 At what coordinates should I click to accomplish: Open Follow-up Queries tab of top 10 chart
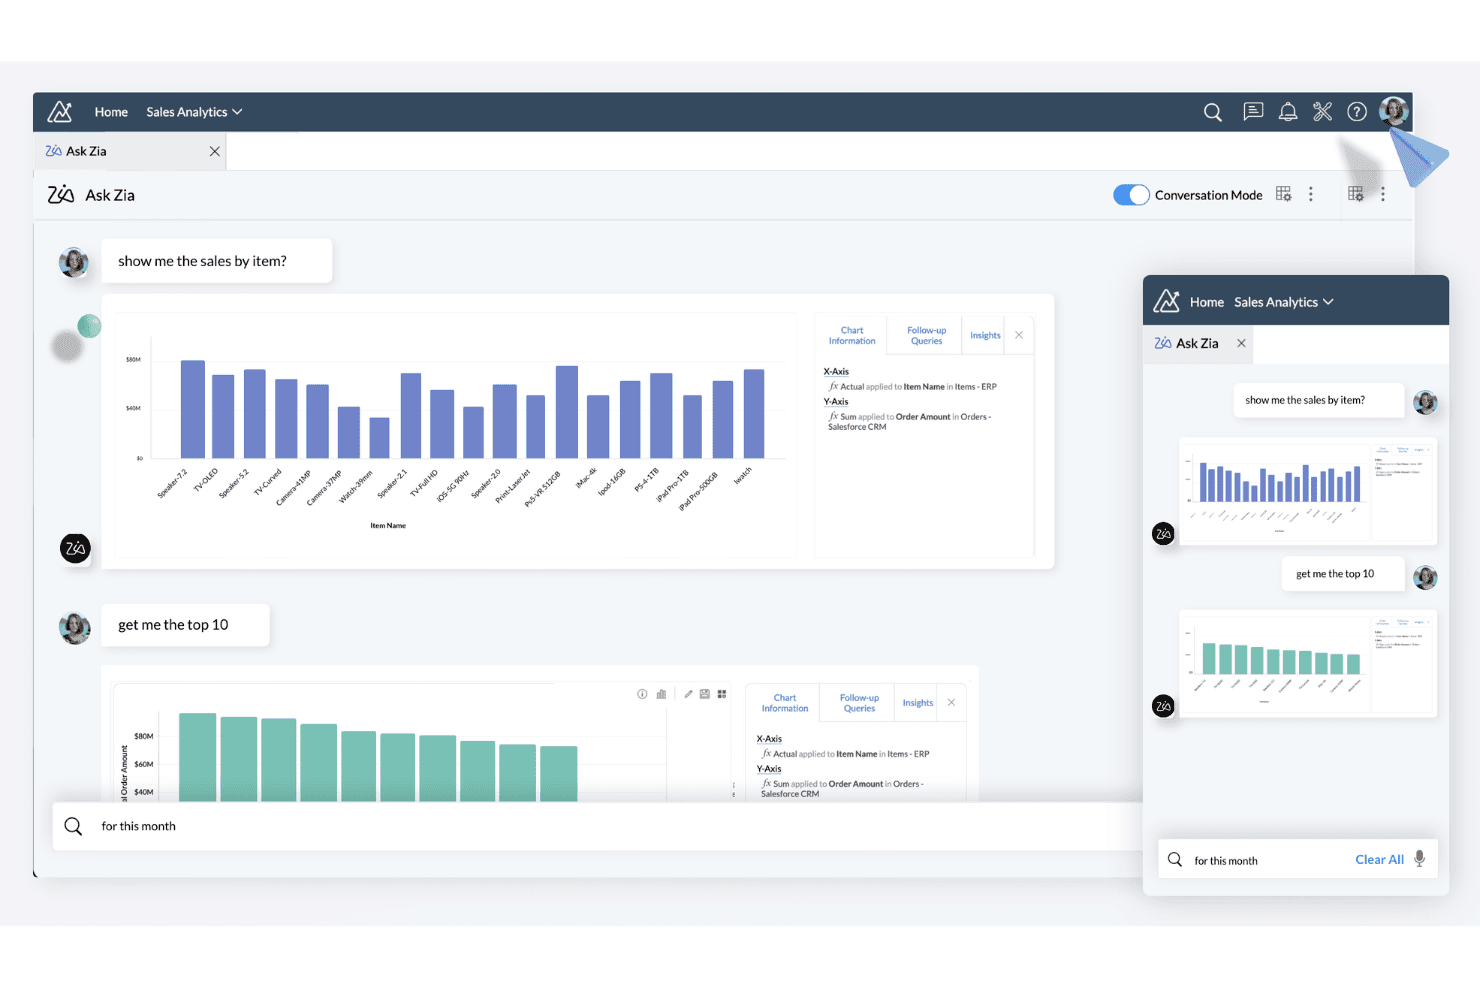tap(859, 703)
